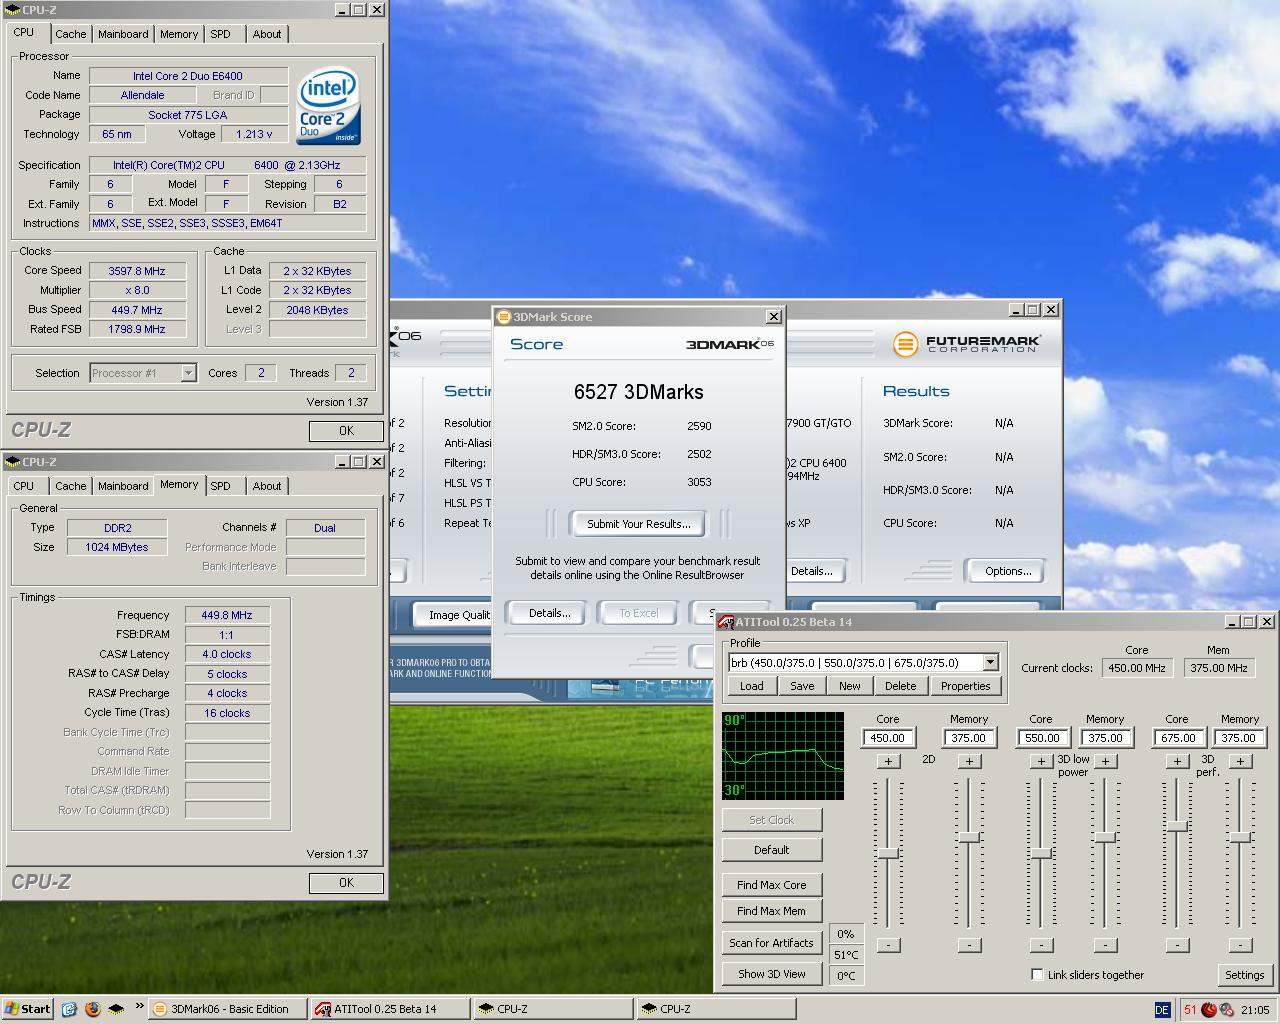Click the lower CPU-Z window title icon
This screenshot has width=1280, height=1024.
[x=13, y=461]
